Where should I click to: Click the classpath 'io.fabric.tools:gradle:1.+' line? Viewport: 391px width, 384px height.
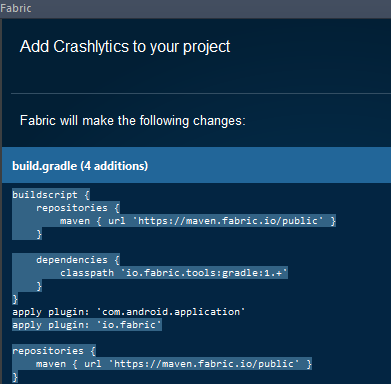173,273
